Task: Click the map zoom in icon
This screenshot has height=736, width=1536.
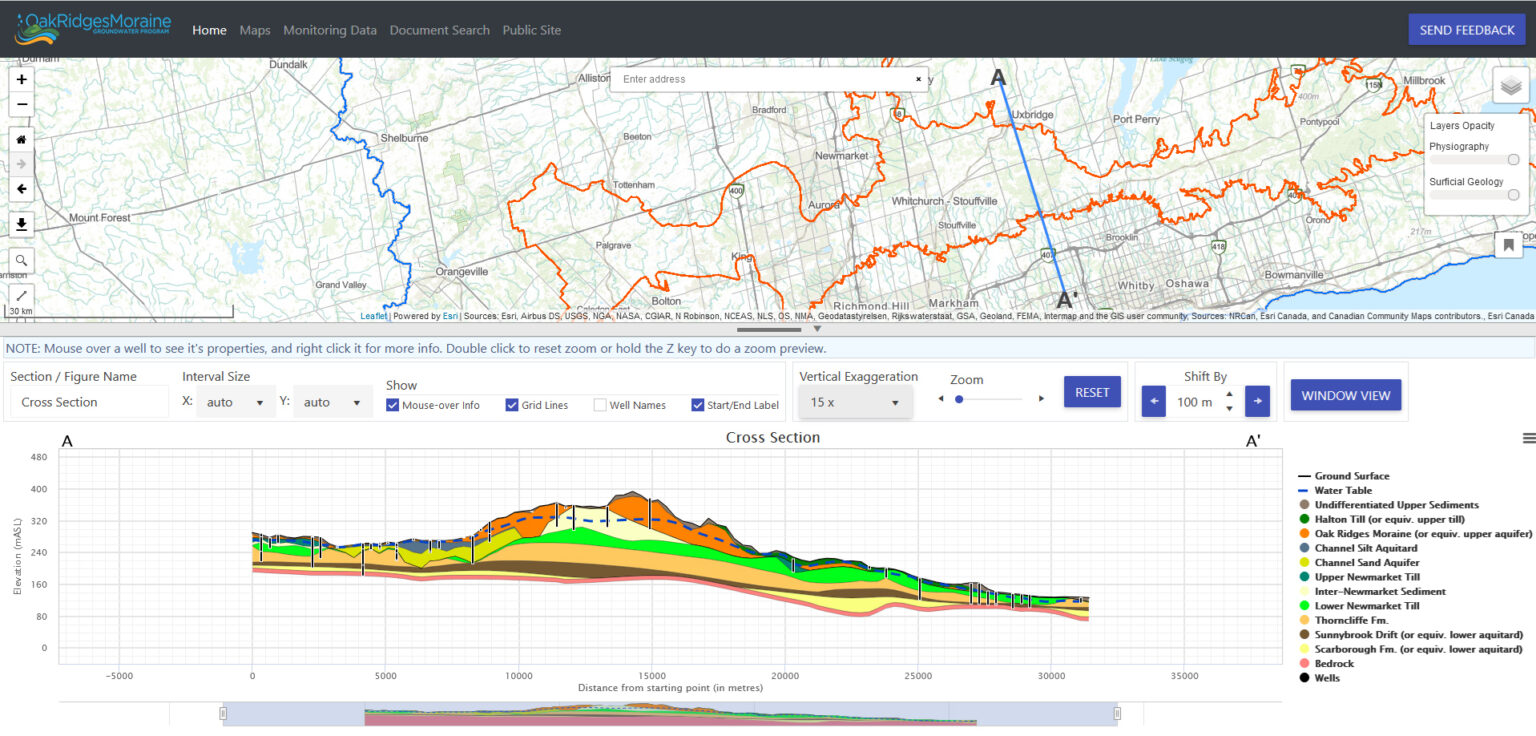Action: click(21, 78)
